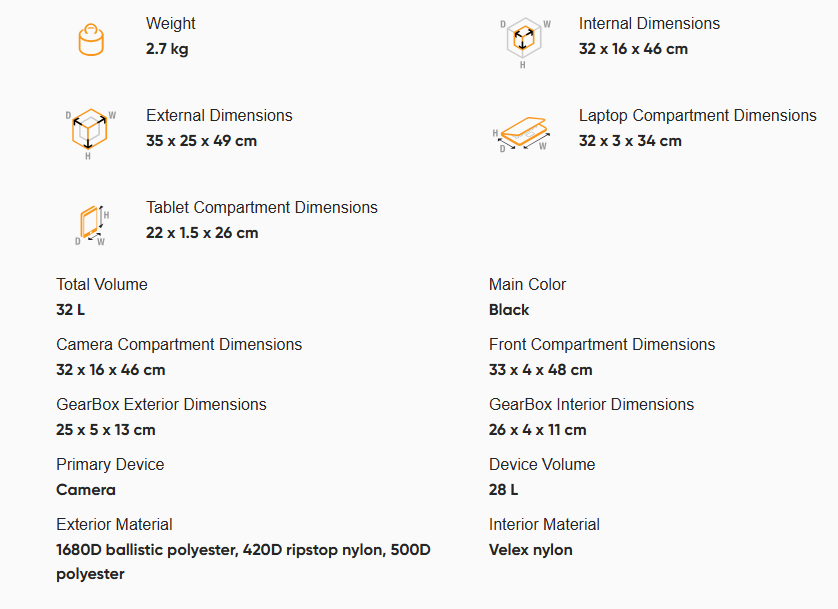Click the GearBox Exterior Dimensions label
This screenshot has width=838, height=609.
coord(161,404)
